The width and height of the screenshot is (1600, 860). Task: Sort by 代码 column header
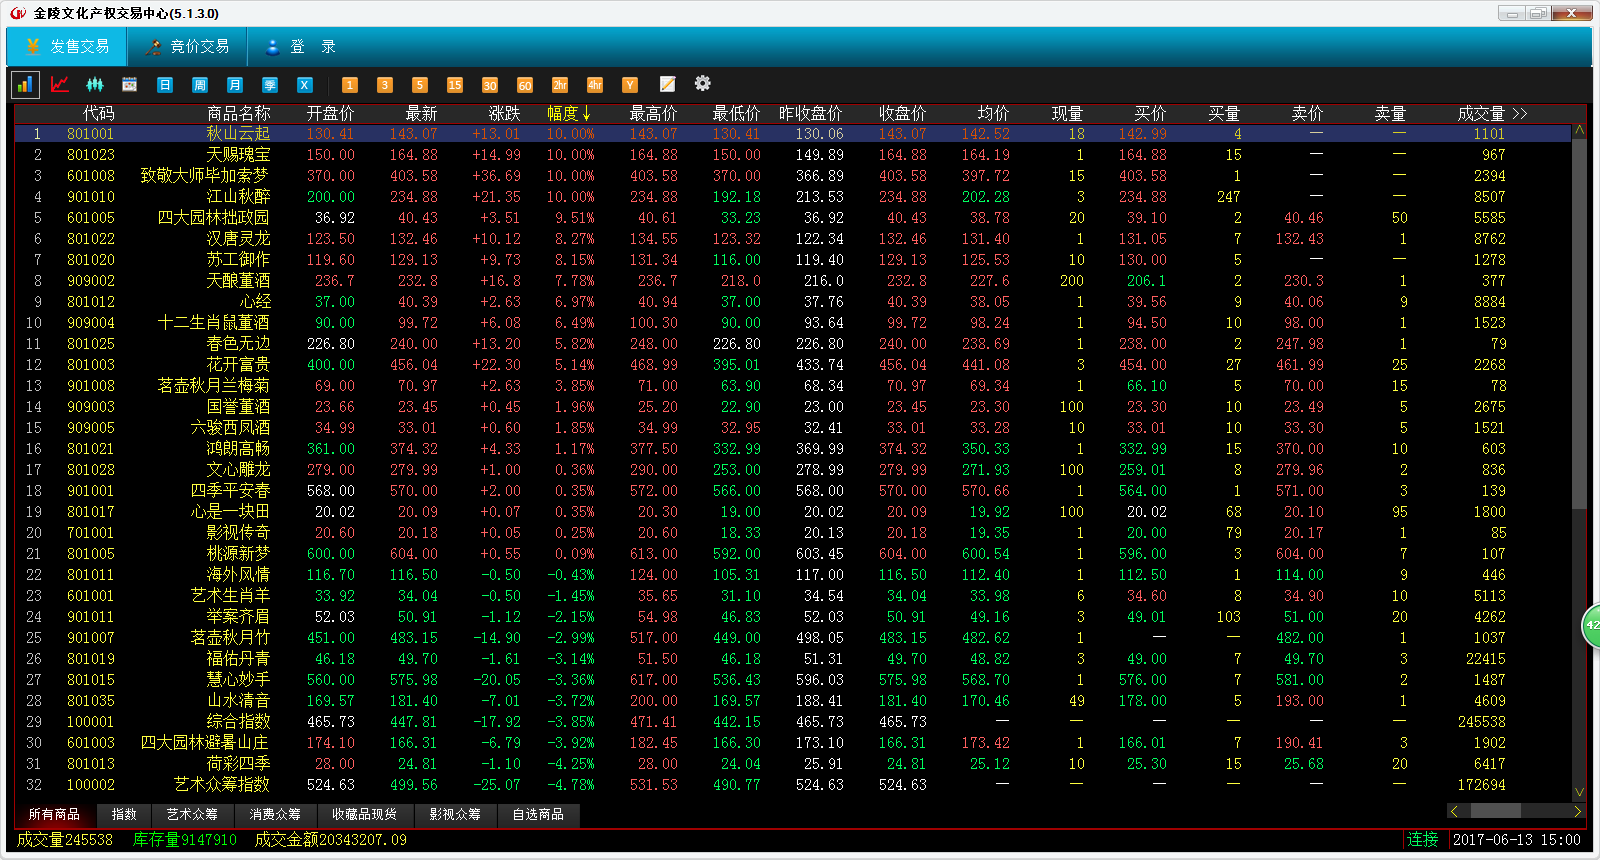point(99,114)
